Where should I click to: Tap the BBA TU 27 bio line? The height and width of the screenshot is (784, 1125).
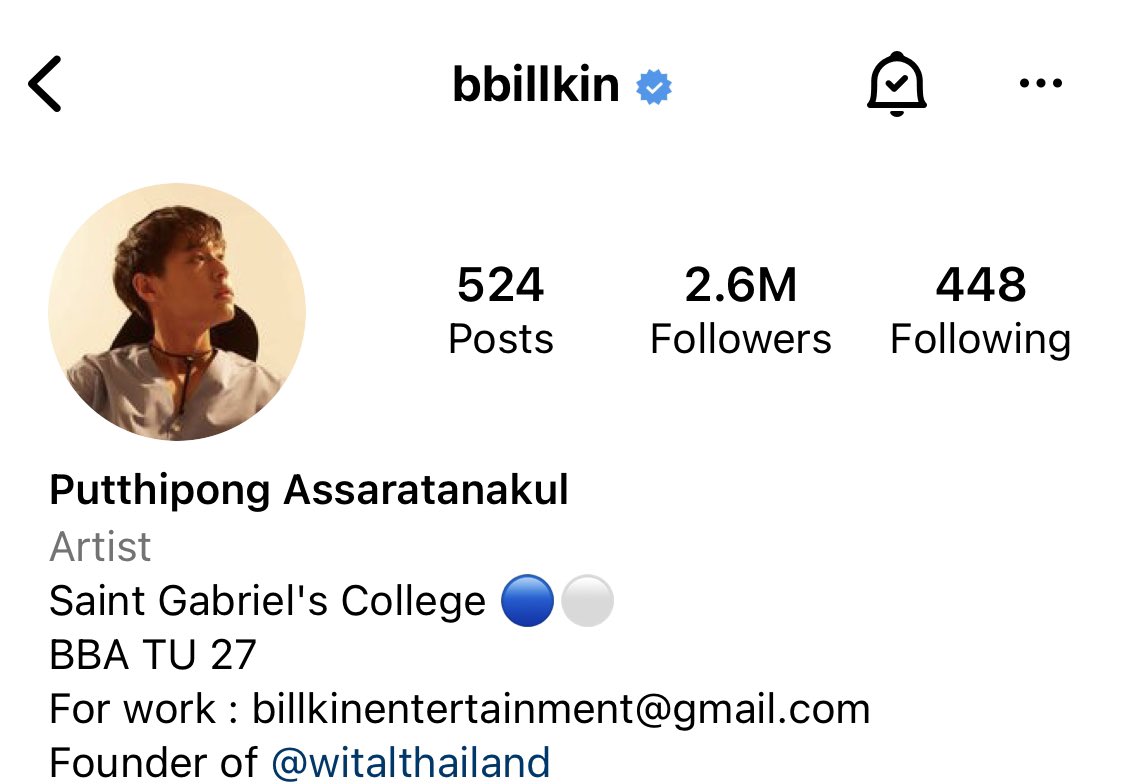(153, 655)
